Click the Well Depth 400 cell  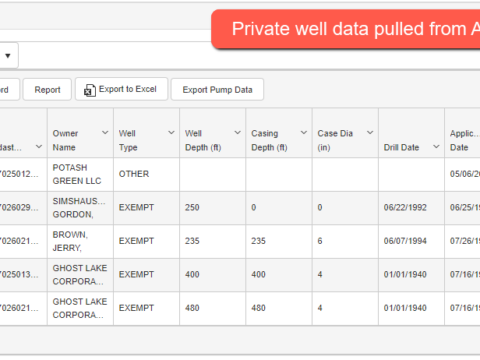213,275
